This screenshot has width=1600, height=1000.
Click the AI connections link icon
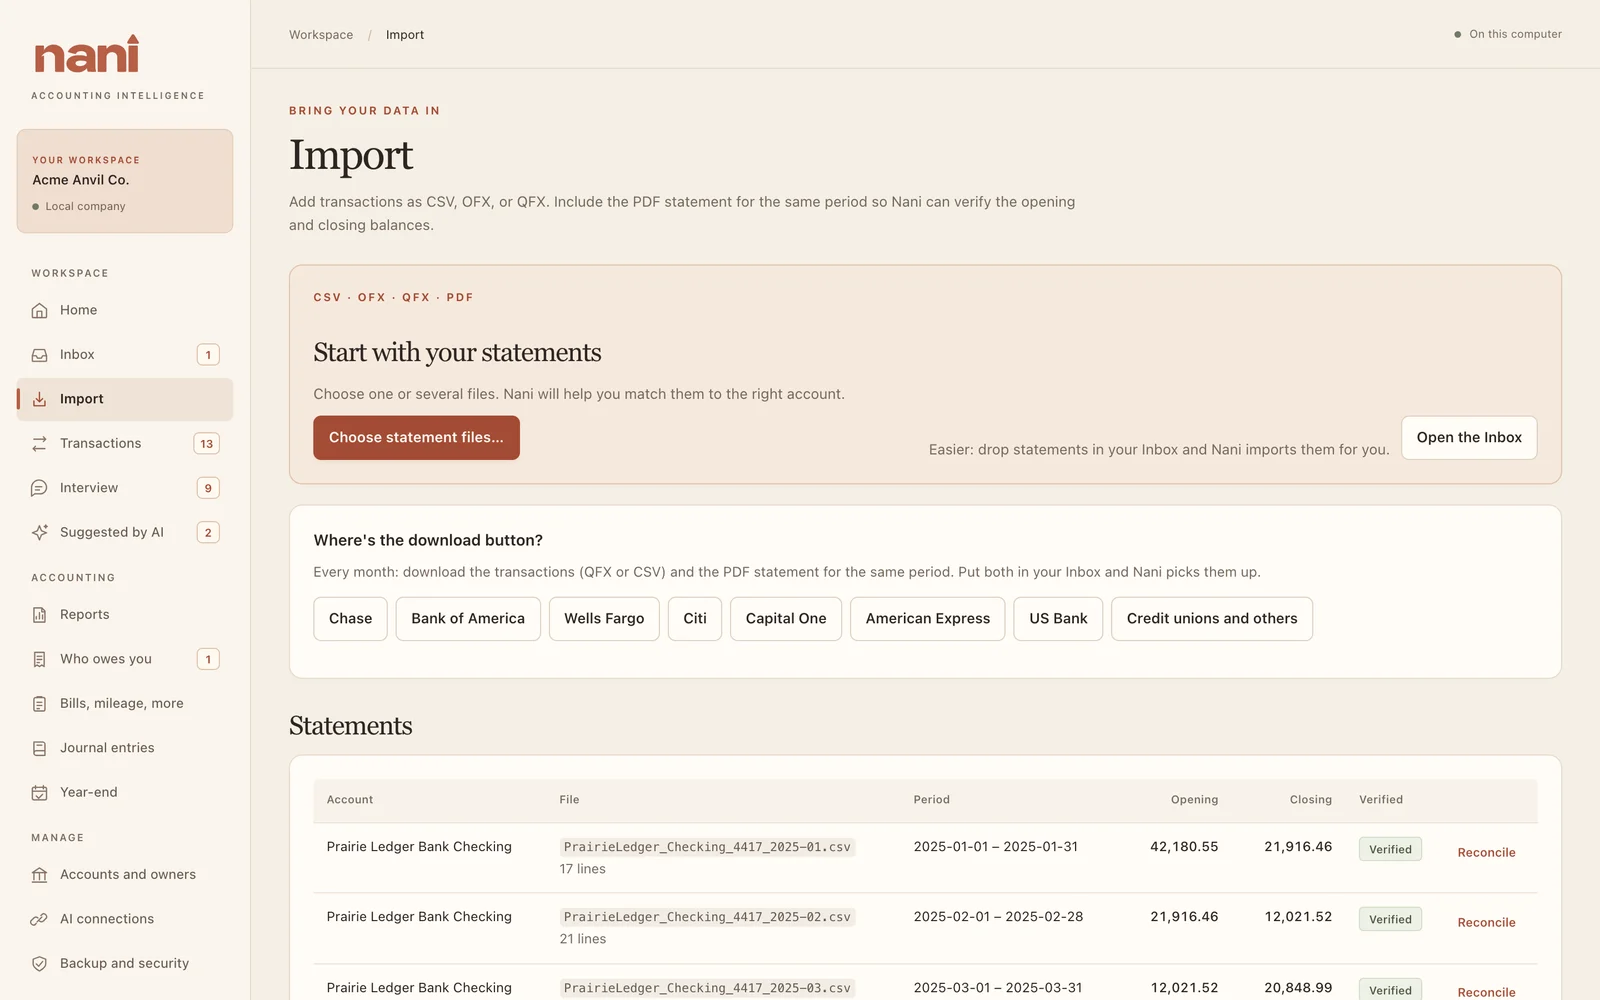39,919
